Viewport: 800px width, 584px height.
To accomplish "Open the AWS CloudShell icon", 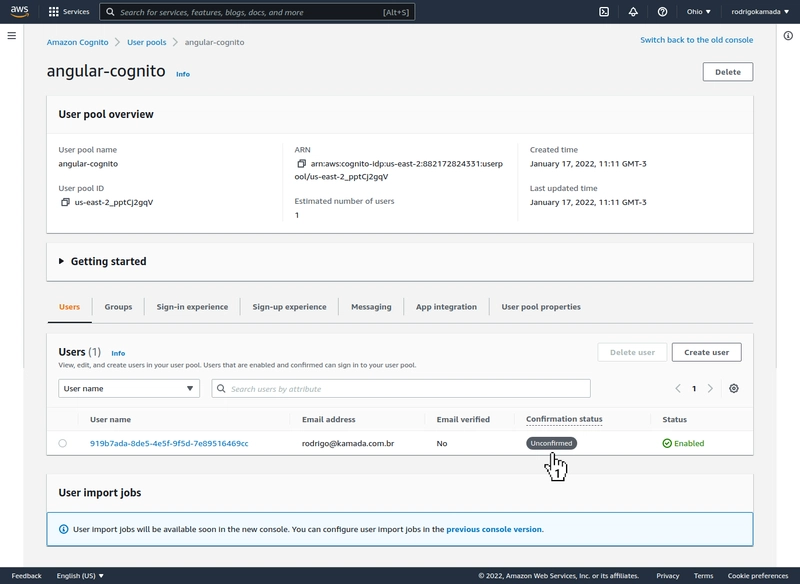I will click(x=604, y=12).
